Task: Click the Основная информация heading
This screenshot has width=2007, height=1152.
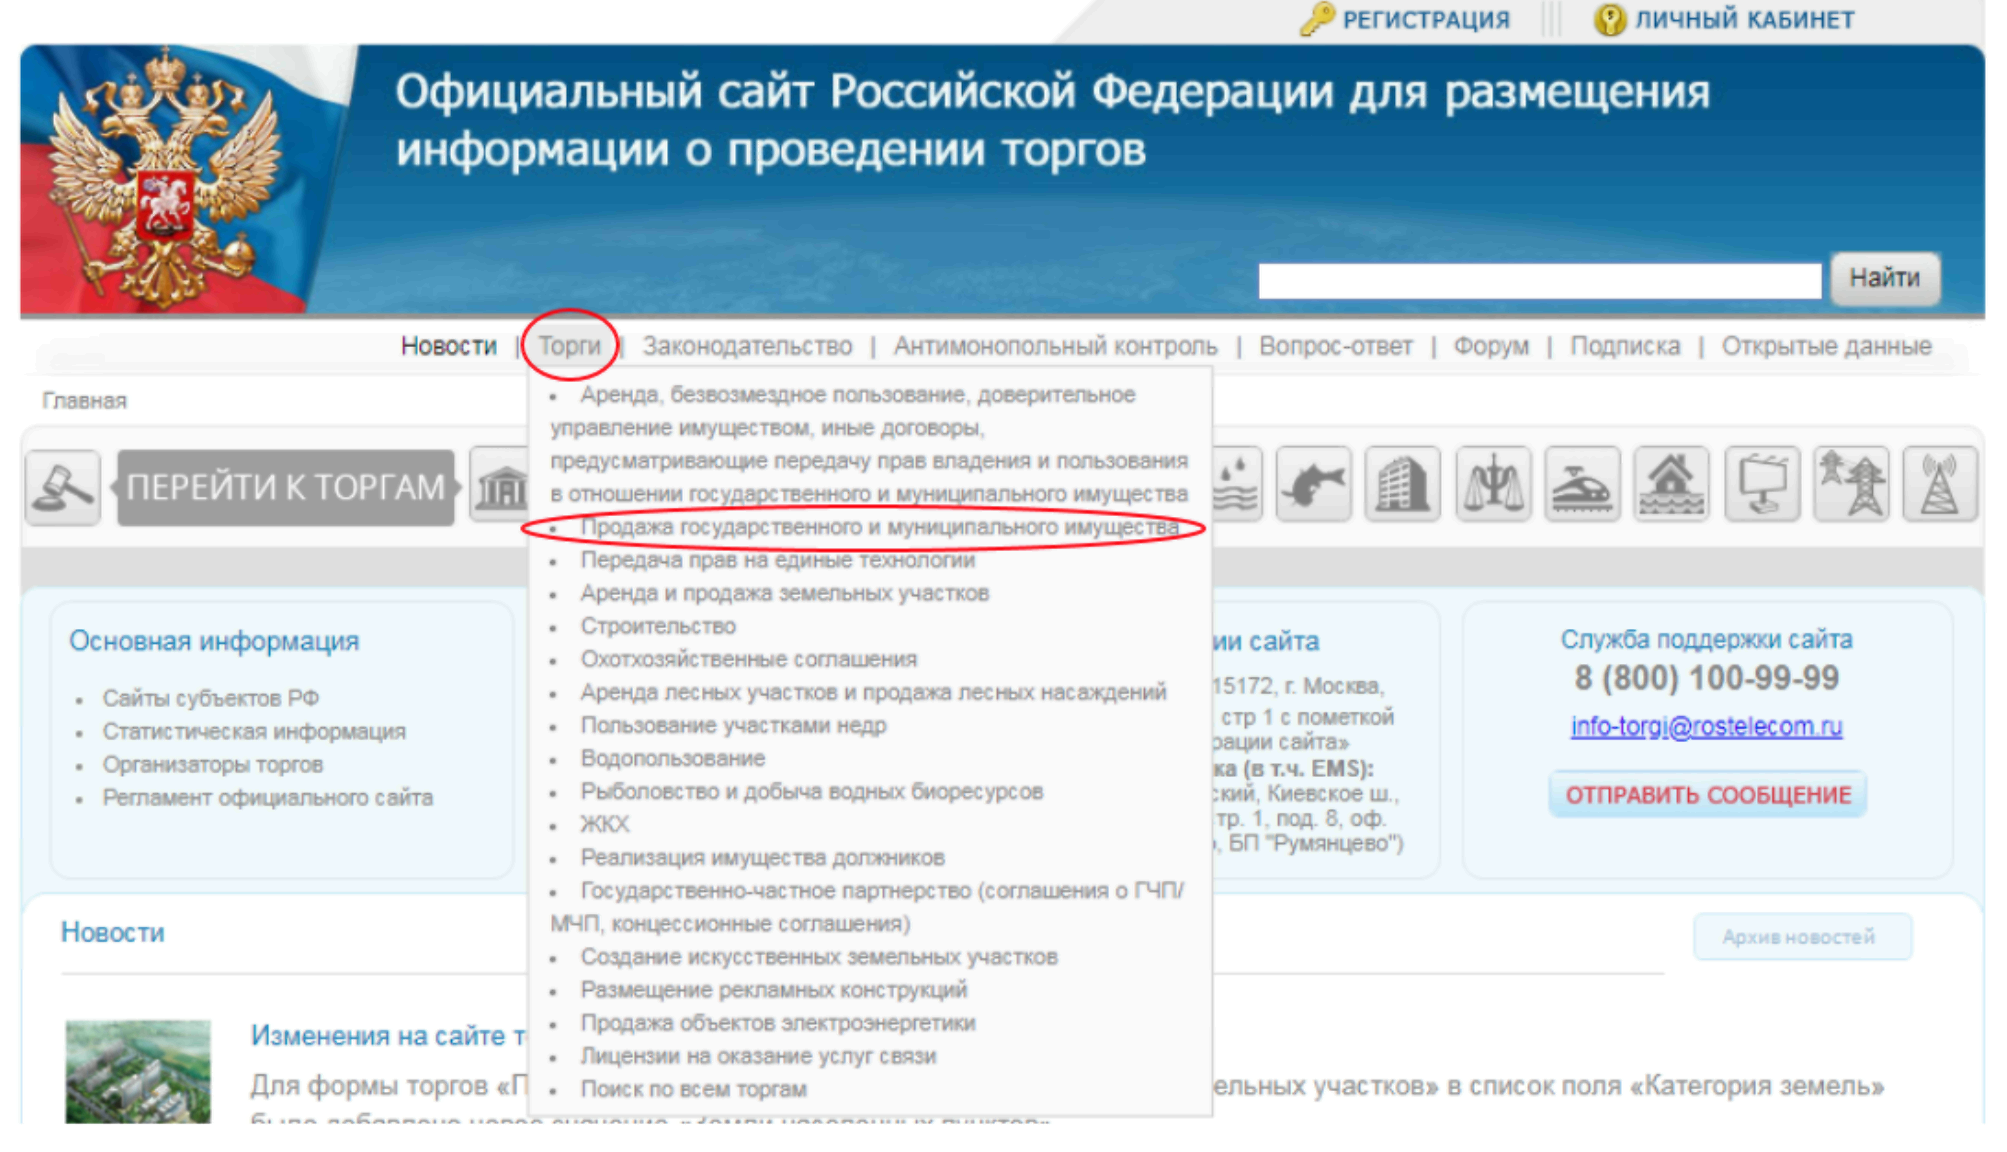Action: click(214, 641)
